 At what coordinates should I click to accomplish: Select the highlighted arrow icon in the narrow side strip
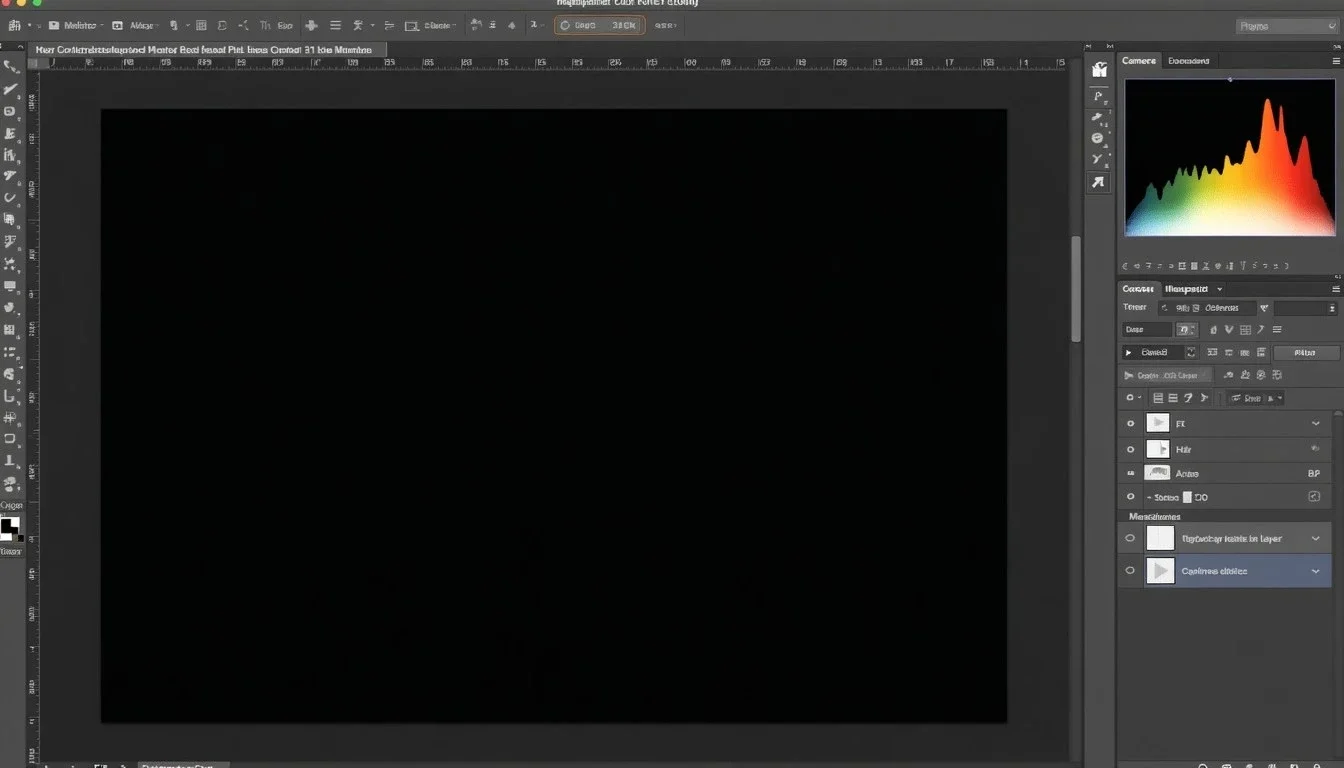(x=1099, y=182)
